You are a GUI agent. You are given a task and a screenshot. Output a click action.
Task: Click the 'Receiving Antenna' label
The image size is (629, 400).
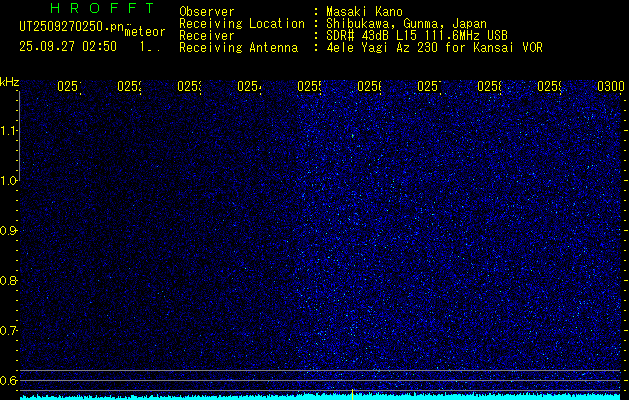coord(238,48)
